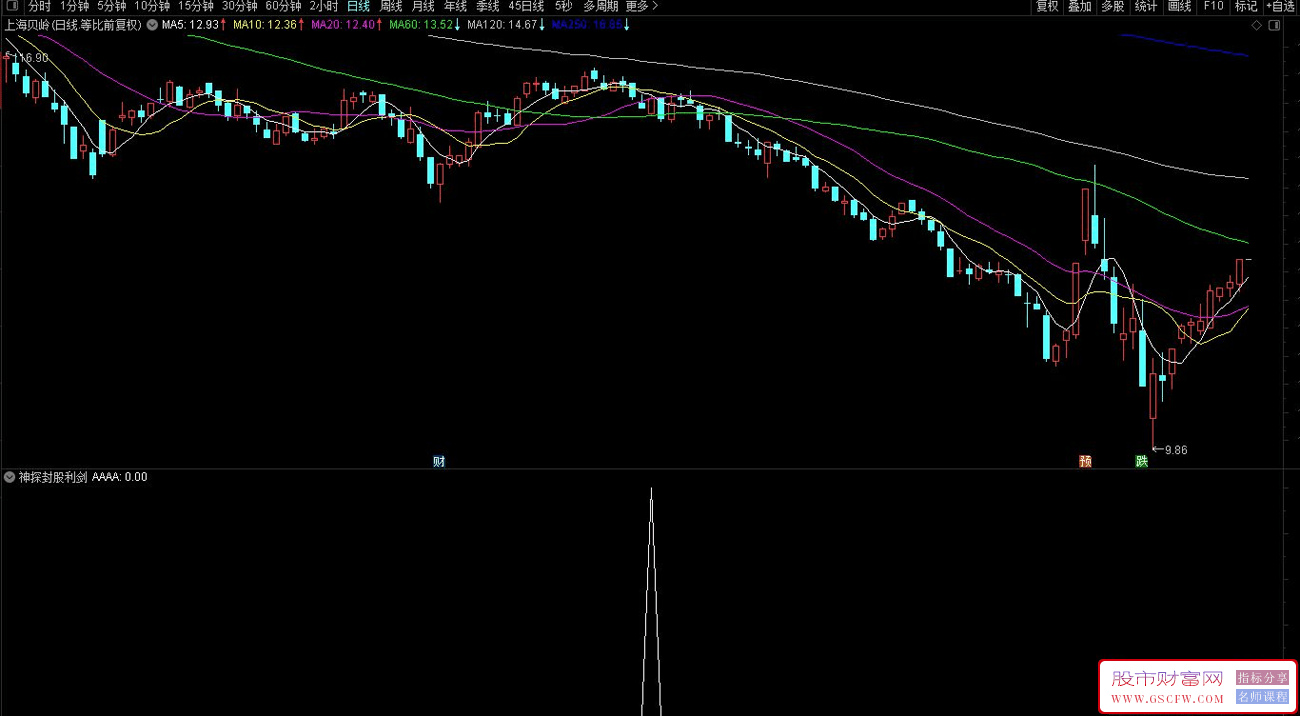Click the 多股 multi-stock button
This screenshot has width=1300, height=716.
tap(1113, 6)
